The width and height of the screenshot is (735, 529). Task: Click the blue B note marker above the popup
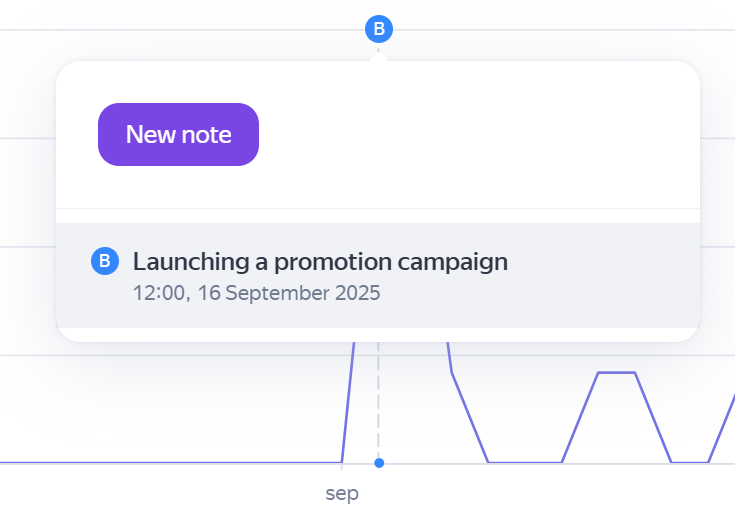tap(378, 30)
